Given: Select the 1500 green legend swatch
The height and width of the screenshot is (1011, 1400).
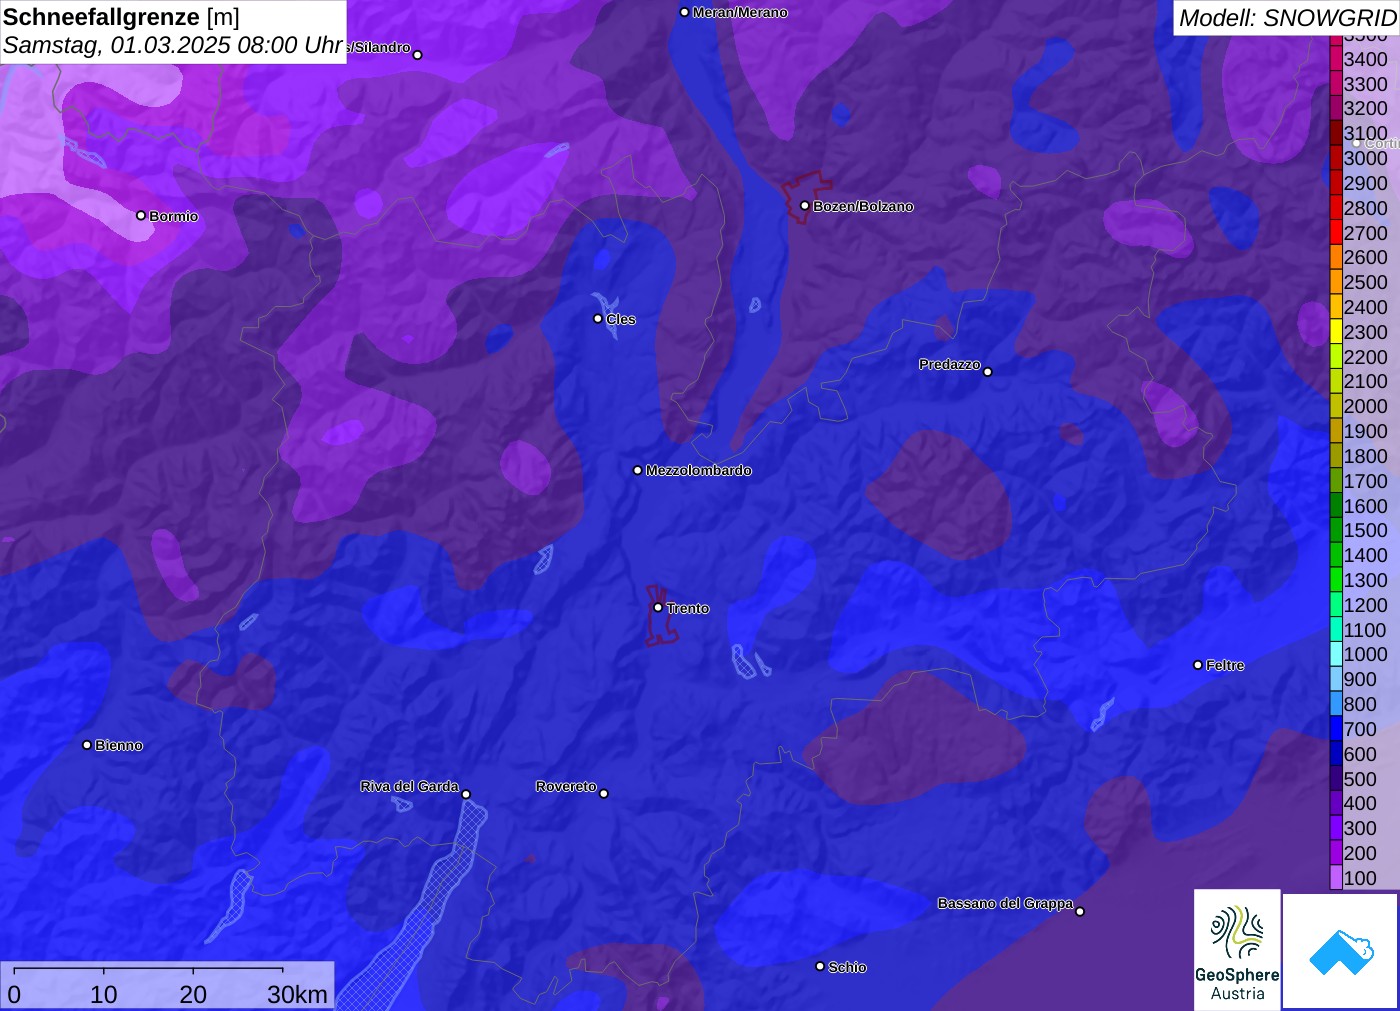Looking at the screenshot, I should click(1336, 530).
